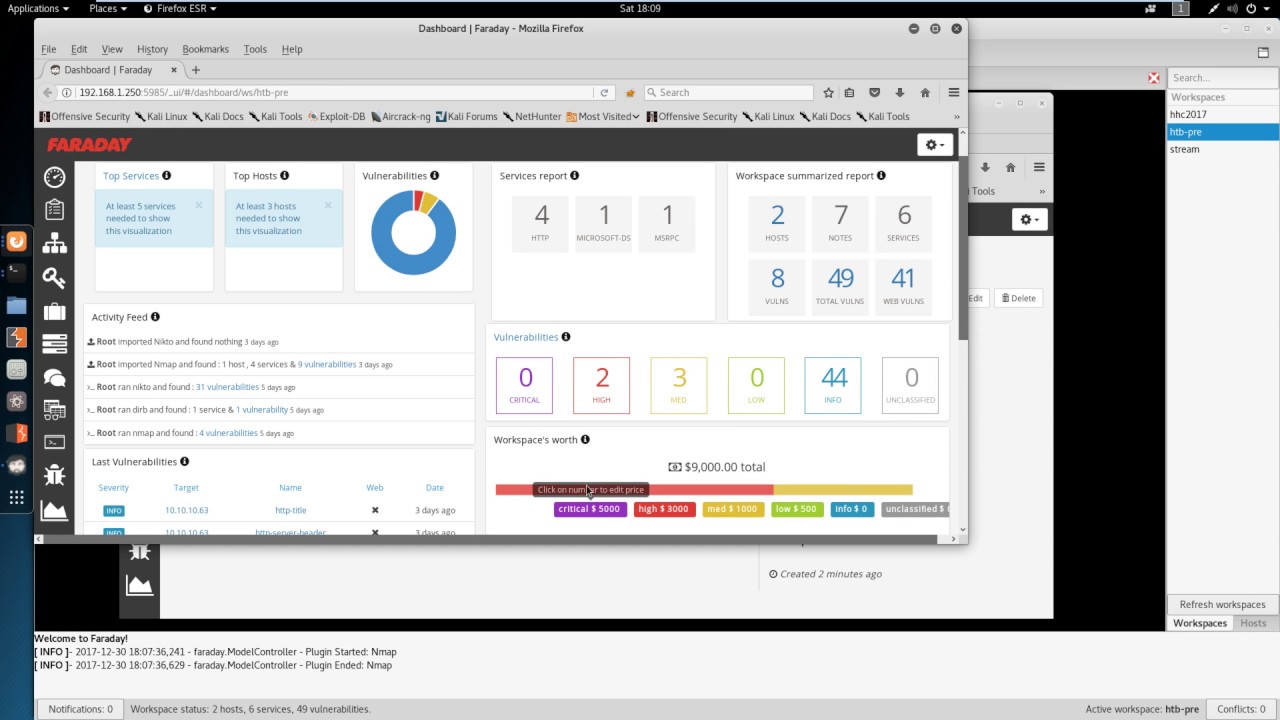Click the Notifications: 0 button in status bar
The width and height of the screenshot is (1280, 720).
coord(80,709)
